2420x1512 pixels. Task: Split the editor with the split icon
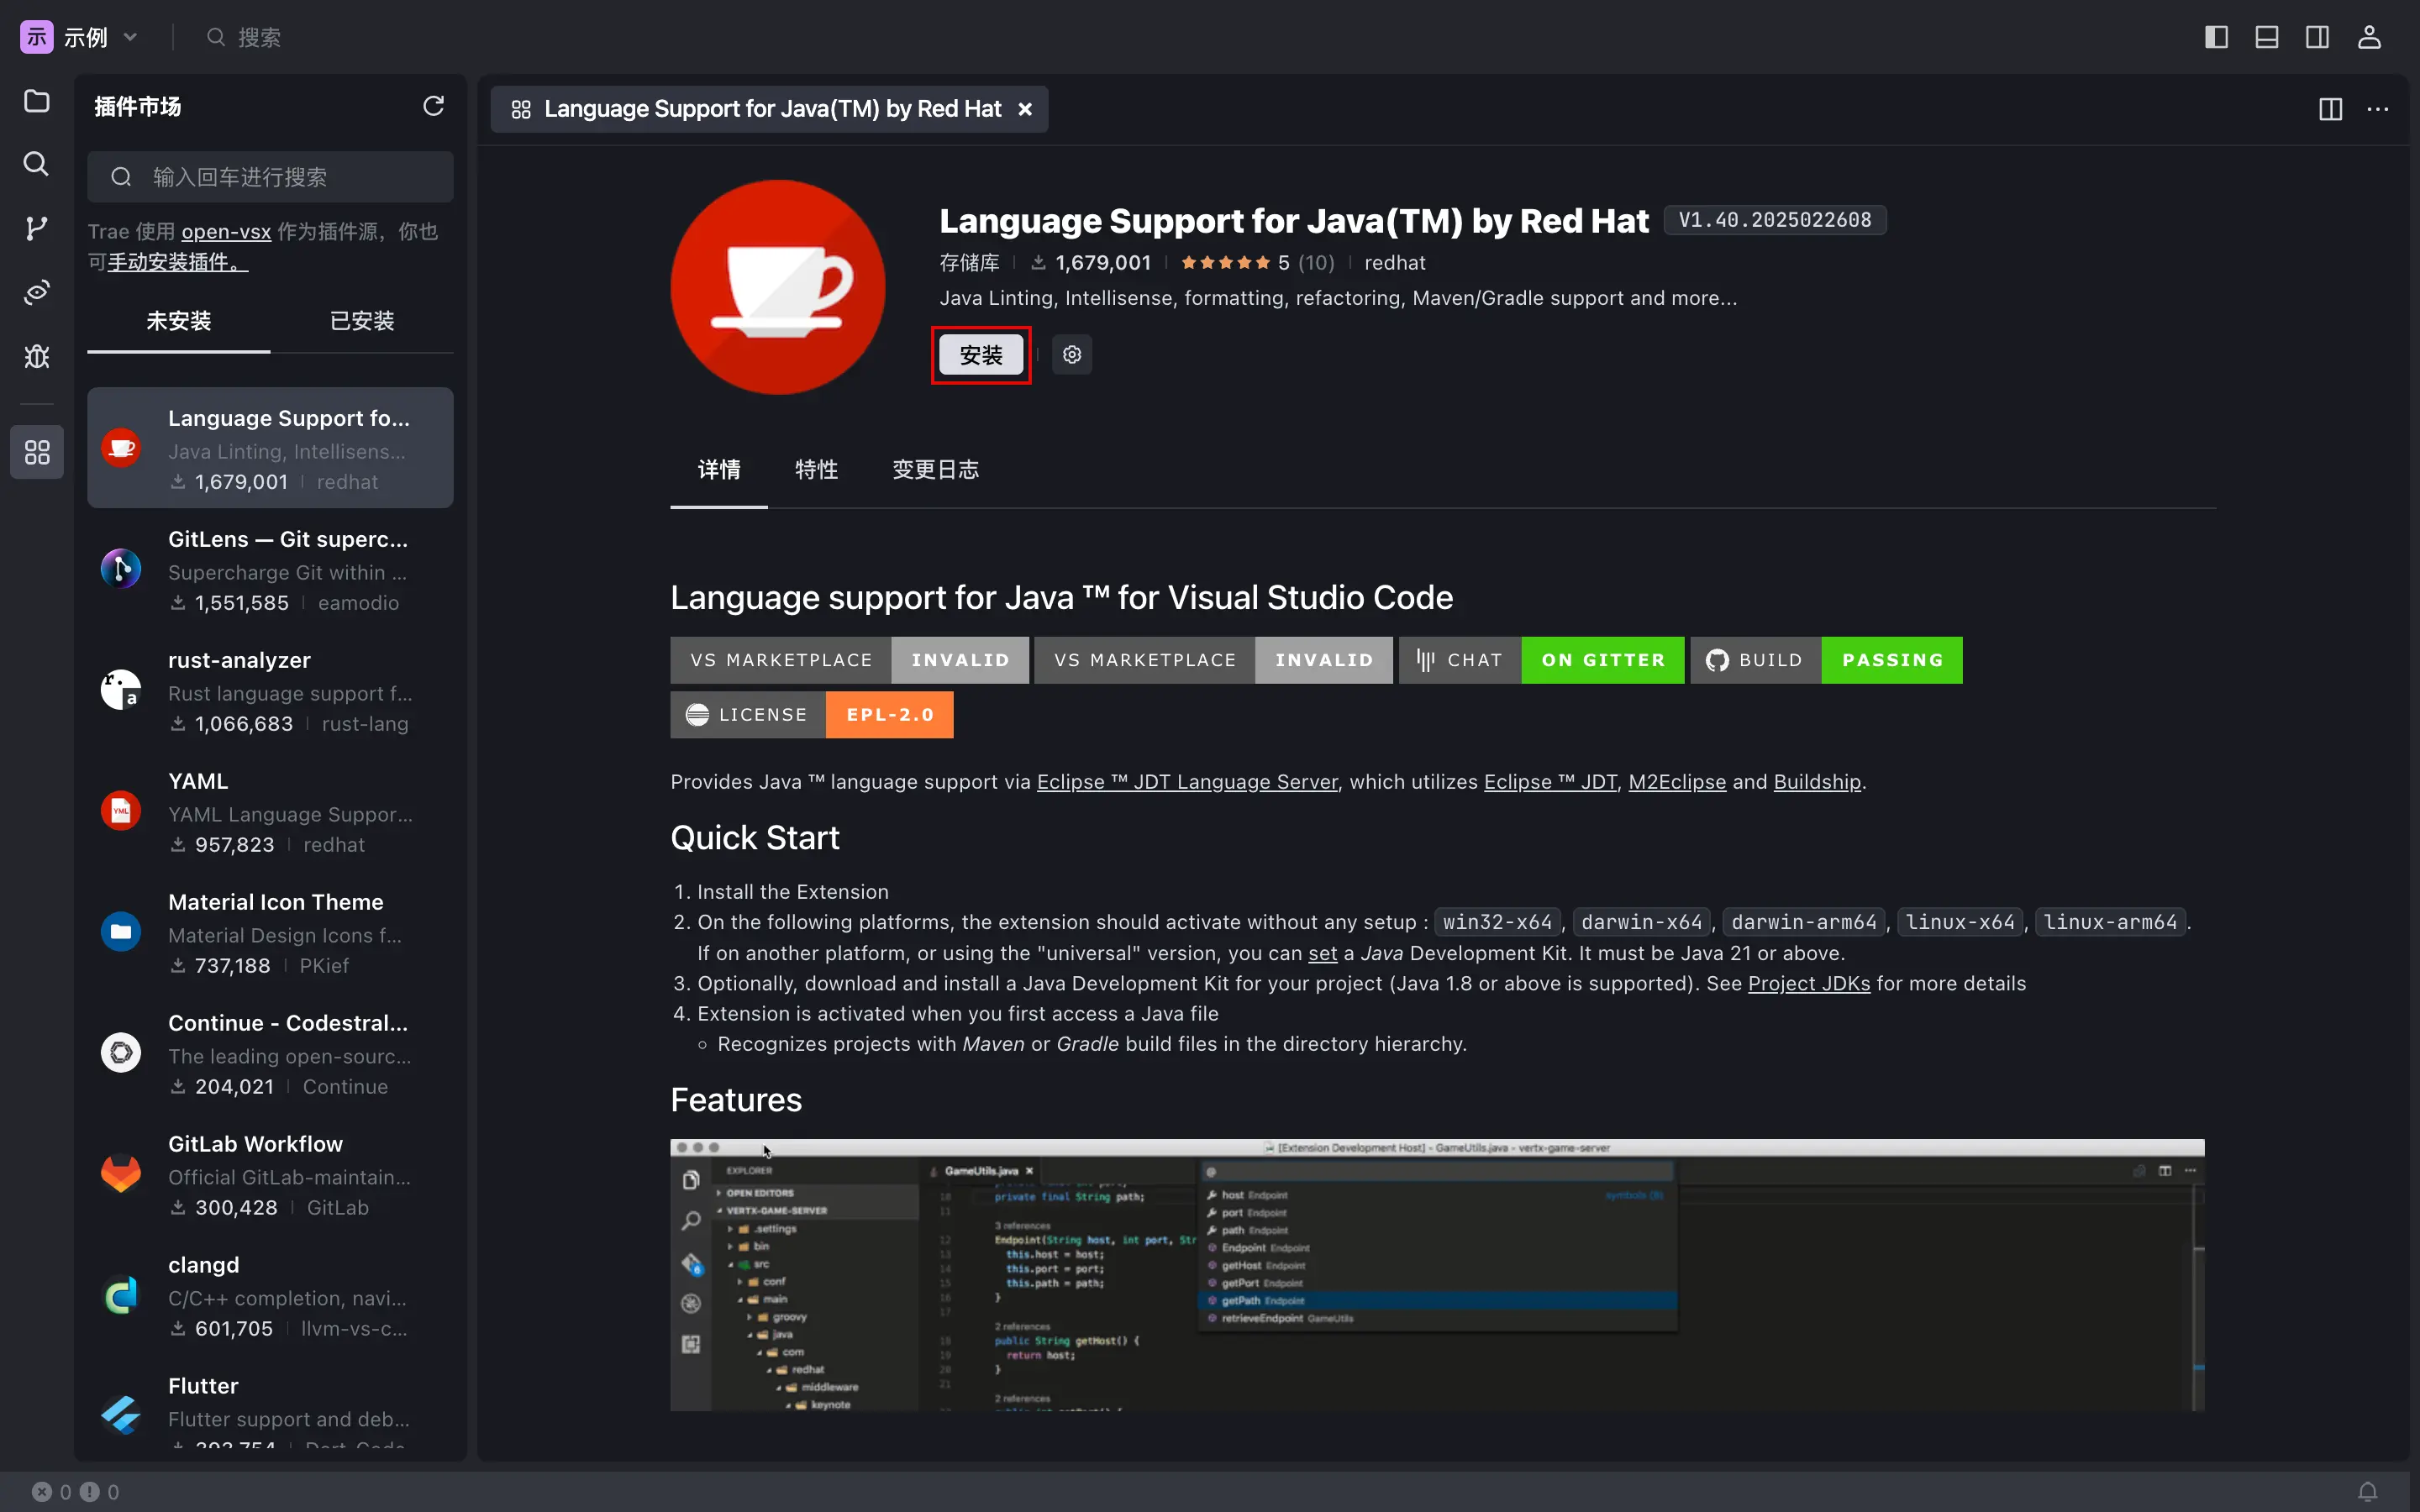[x=2330, y=109]
